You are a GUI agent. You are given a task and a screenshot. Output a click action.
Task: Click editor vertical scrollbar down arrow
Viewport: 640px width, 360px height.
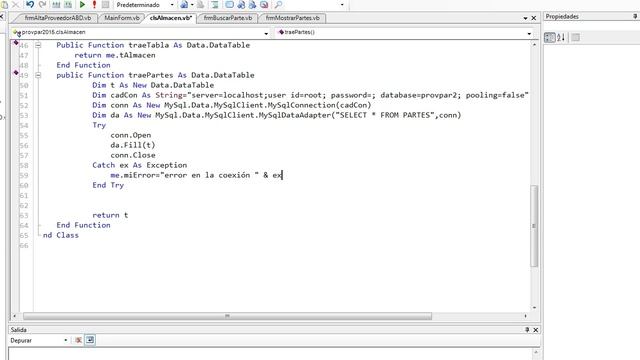(534, 307)
